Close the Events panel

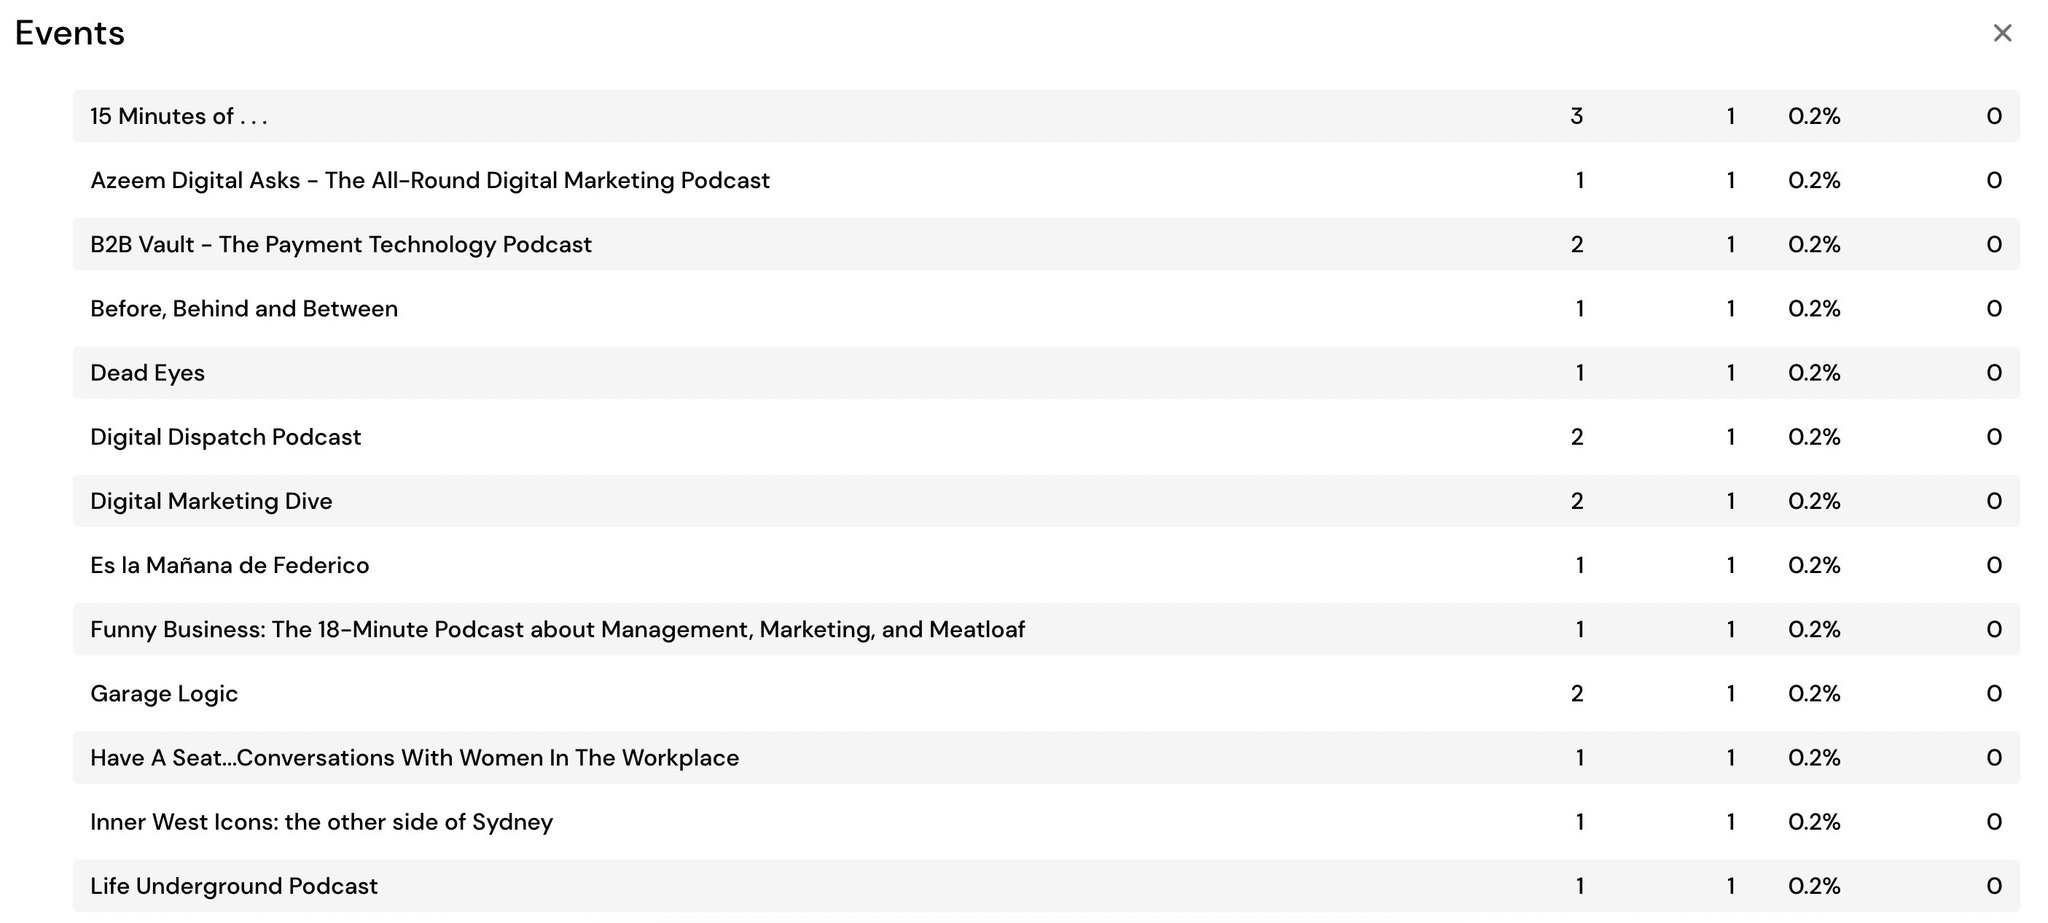2001,33
